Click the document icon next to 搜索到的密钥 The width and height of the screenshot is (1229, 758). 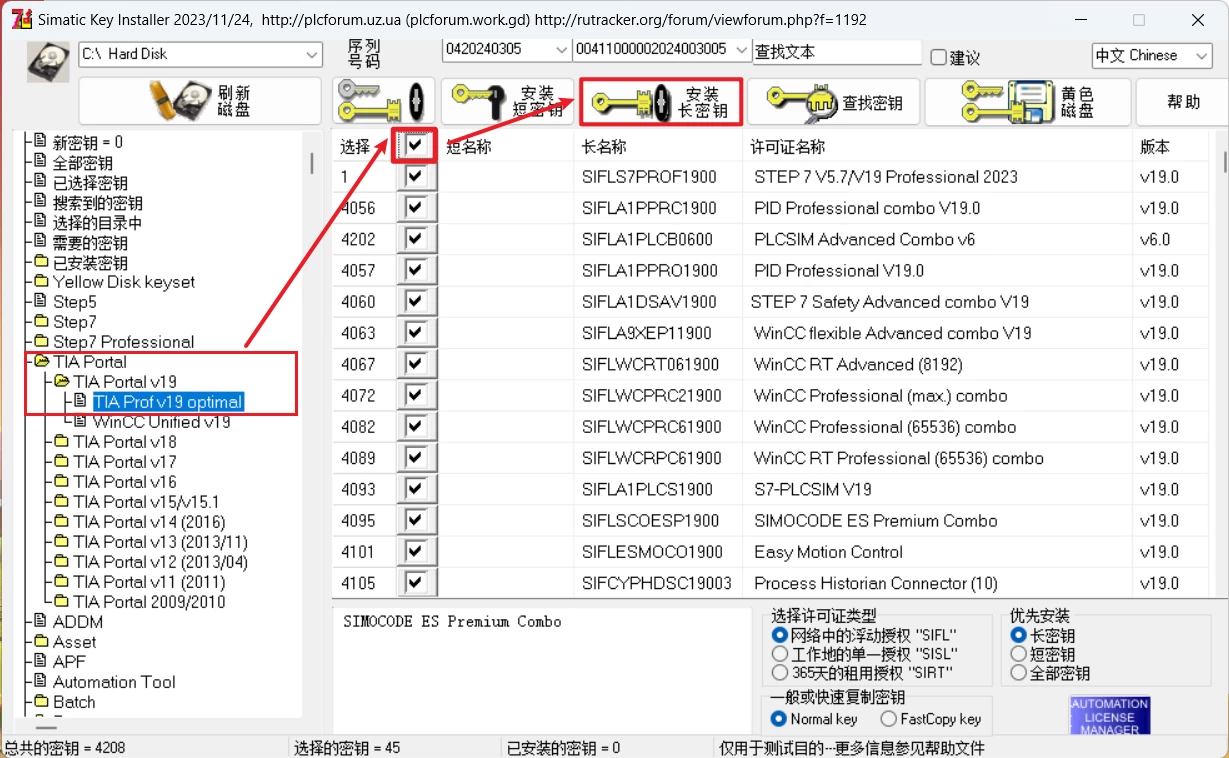[x=40, y=202]
